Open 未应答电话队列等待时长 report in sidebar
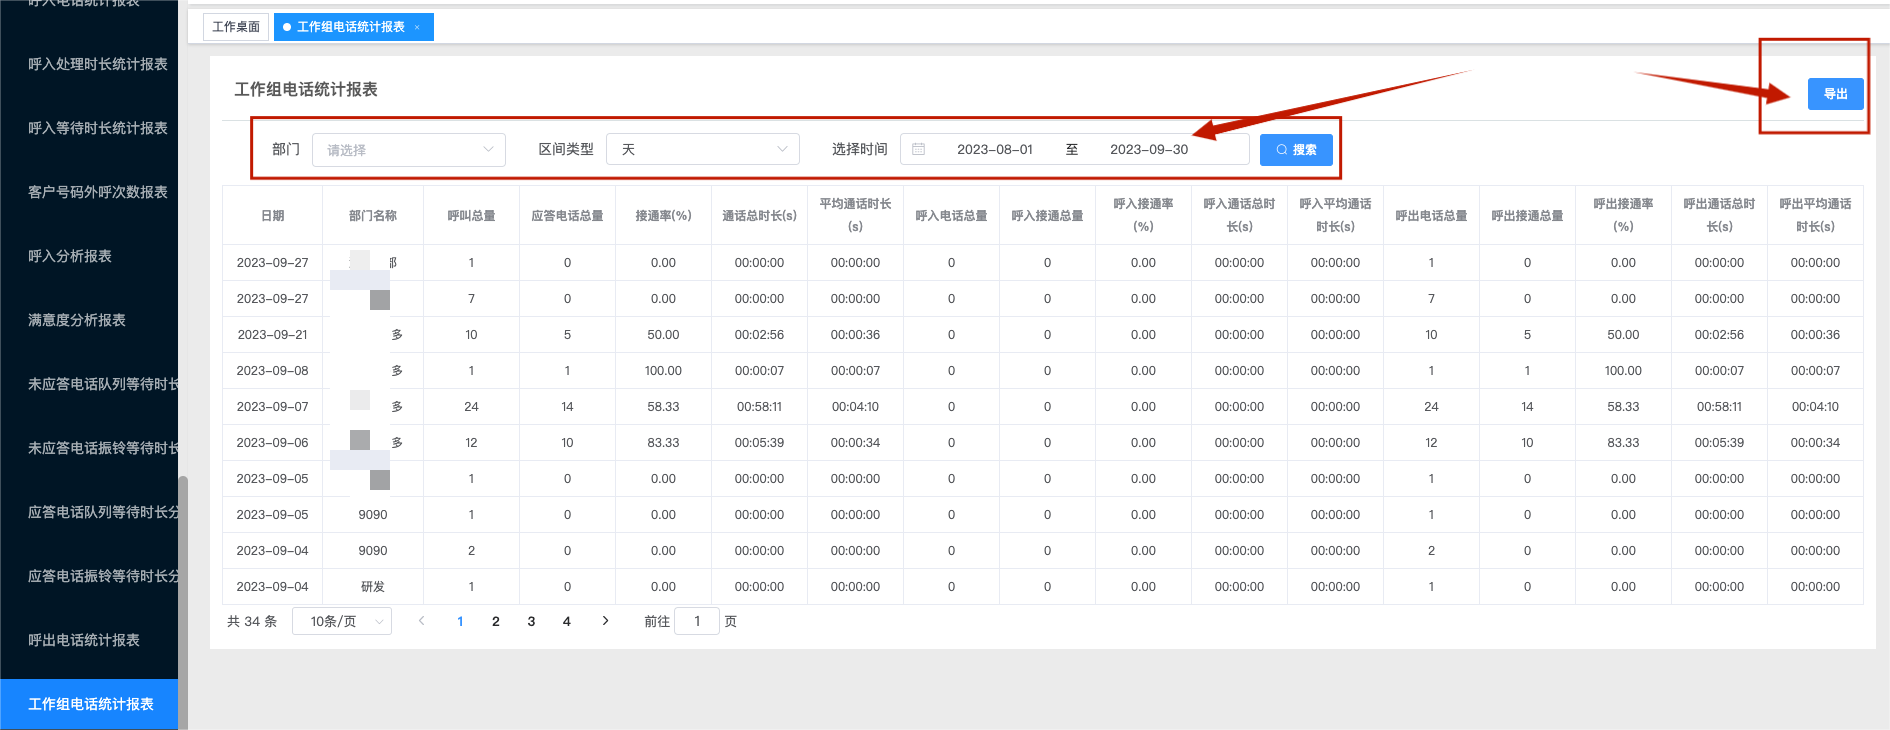The width and height of the screenshot is (1890, 730). [103, 384]
